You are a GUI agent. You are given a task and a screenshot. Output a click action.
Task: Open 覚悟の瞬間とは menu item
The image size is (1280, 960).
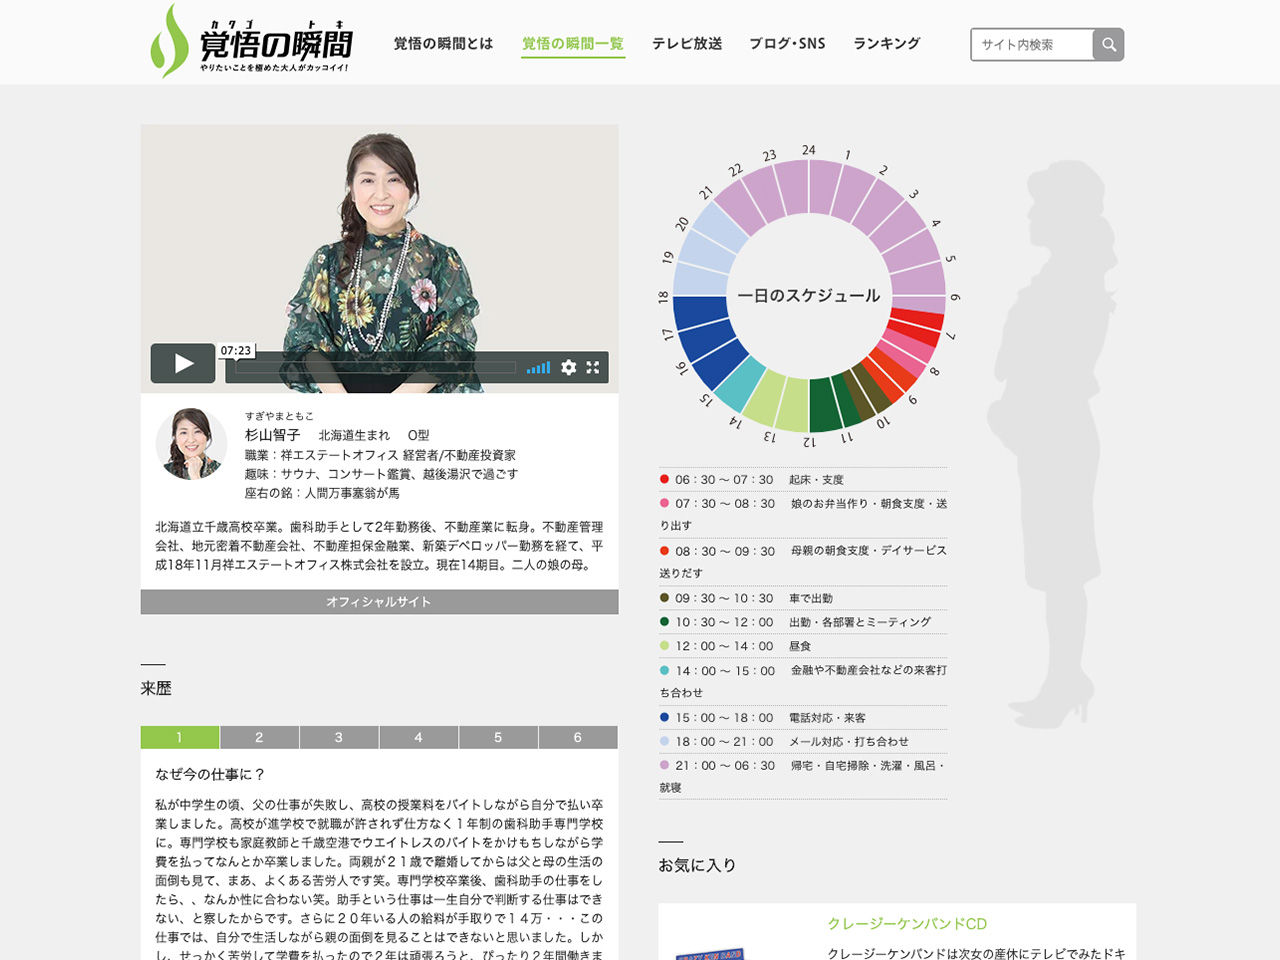pos(443,43)
